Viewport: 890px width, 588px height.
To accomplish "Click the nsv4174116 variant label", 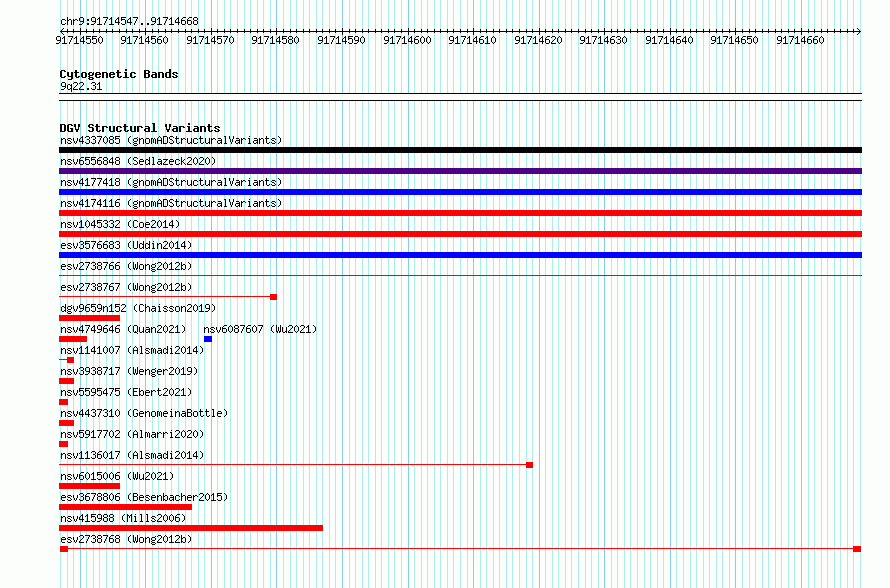I will [x=171, y=203].
